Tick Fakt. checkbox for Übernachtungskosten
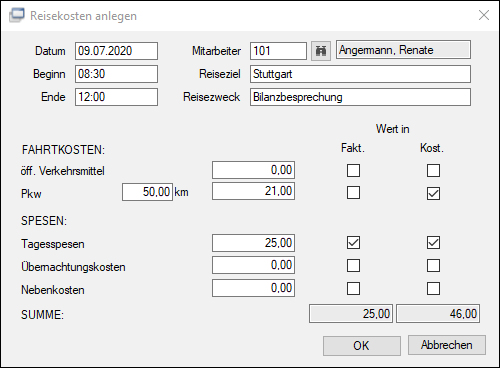Image resolution: width=500 pixels, height=368 pixels. click(x=353, y=266)
